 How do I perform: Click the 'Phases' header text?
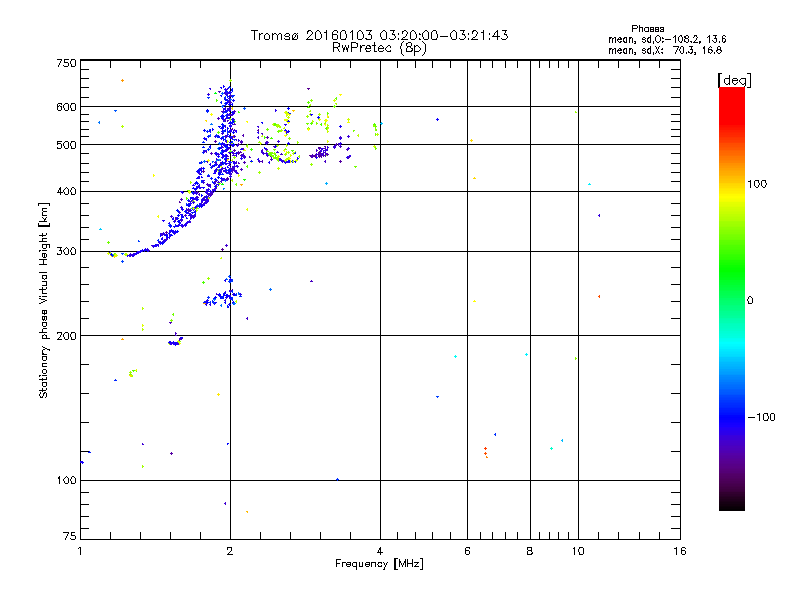tap(647, 29)
